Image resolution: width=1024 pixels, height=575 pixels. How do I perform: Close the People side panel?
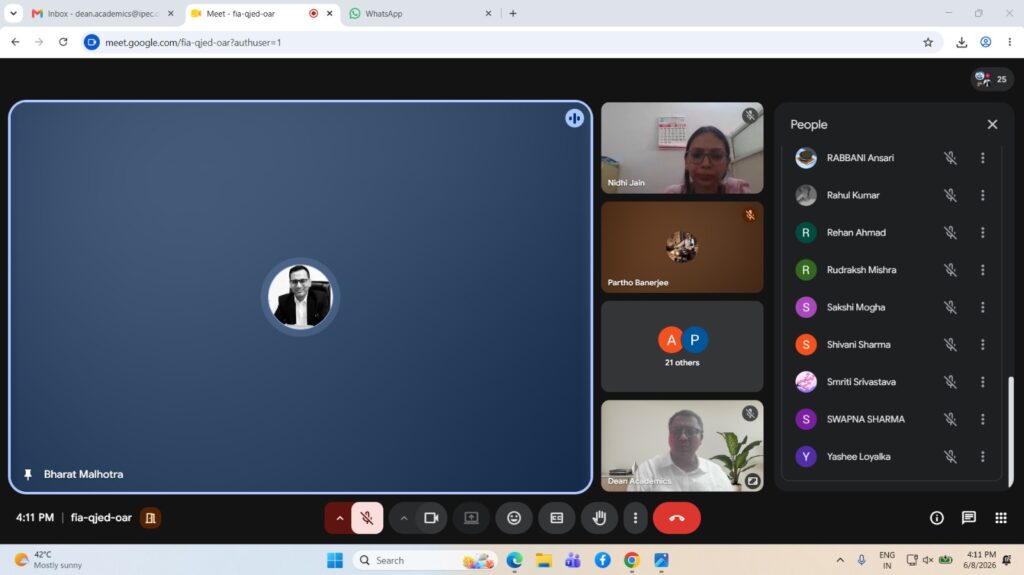pyautogui.click(x=992, y=124)
